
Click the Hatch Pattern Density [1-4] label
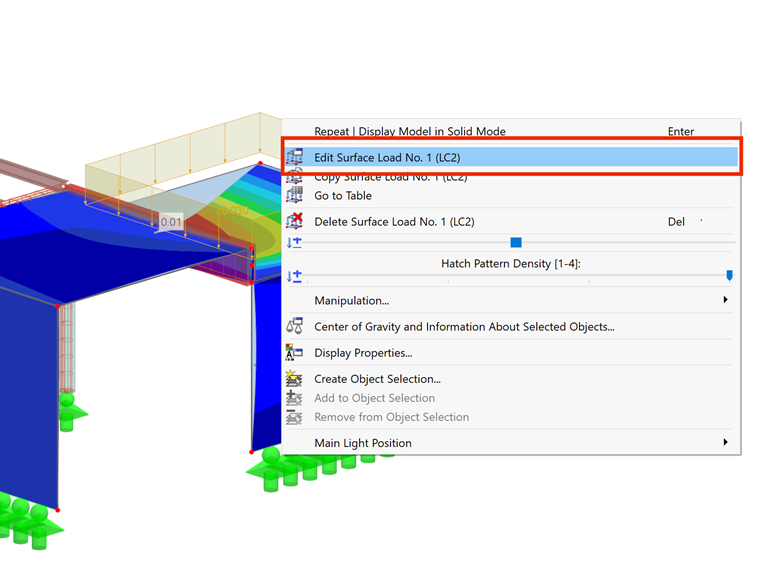pyautogui.click(x=511, y=264)
